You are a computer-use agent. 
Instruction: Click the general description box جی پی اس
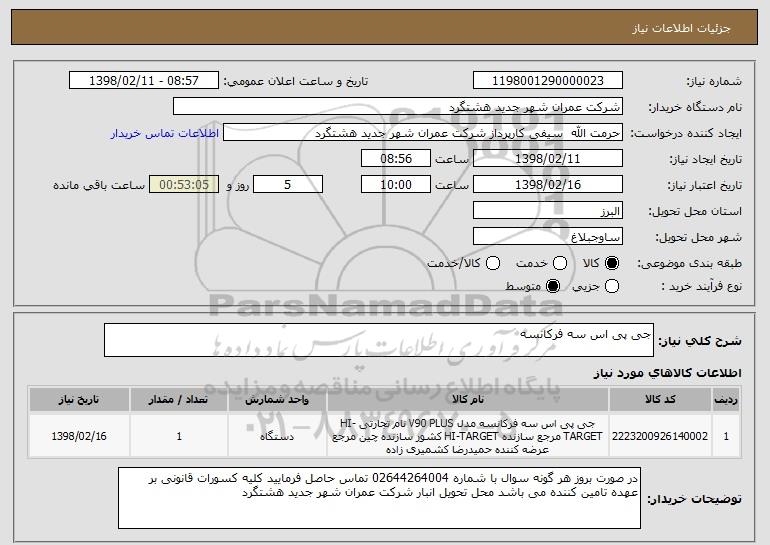pyautogui.click(x=379, y=340)
